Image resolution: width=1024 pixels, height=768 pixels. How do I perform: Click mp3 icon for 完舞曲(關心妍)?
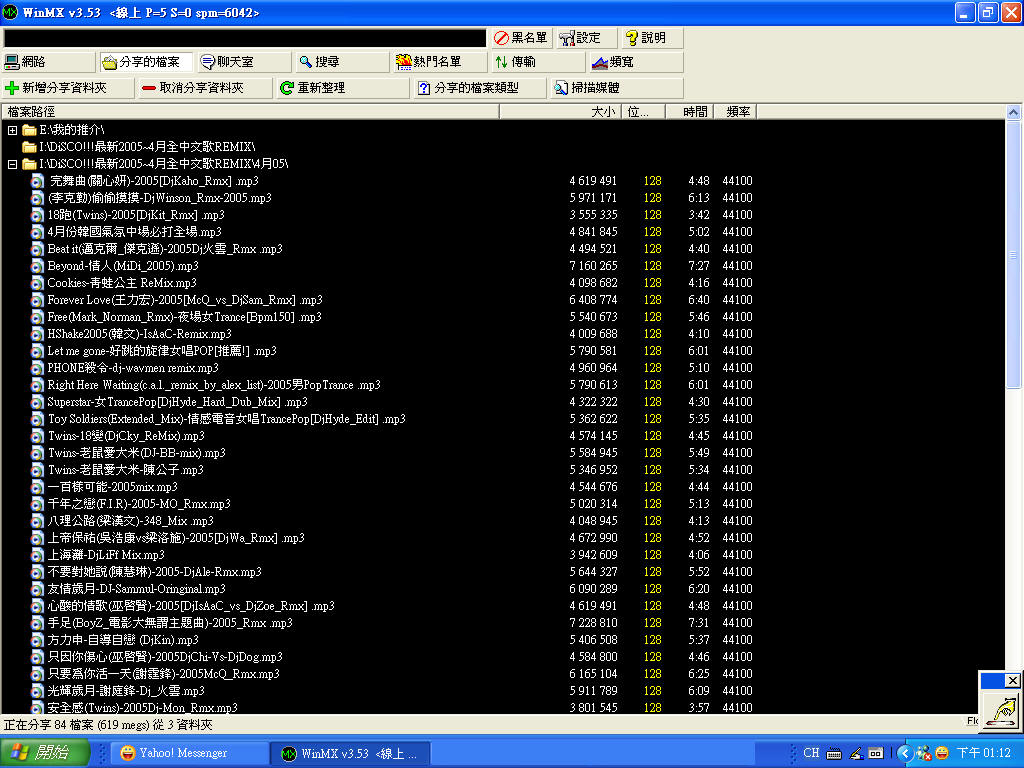point(38,181)
